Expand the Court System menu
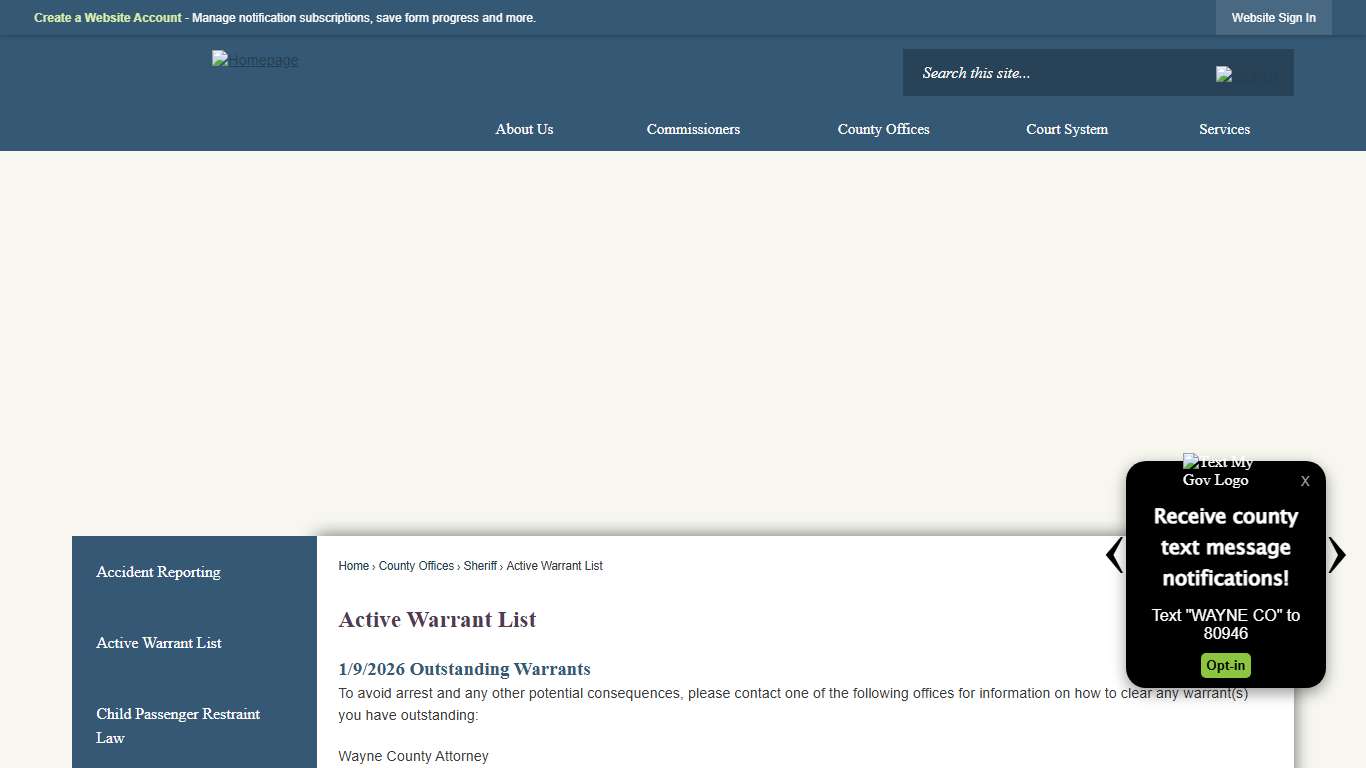 pyautogui.click(x=1066, y=129)
